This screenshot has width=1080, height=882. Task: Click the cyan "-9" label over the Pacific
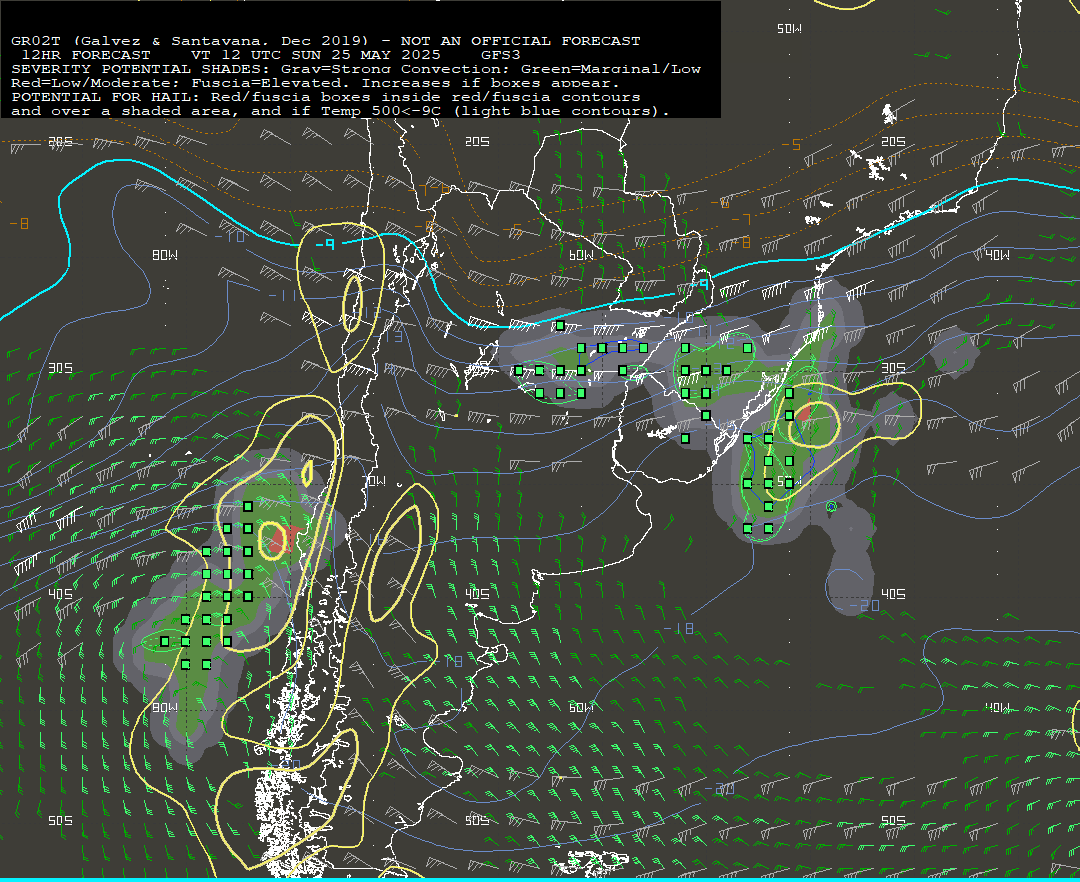324,244
